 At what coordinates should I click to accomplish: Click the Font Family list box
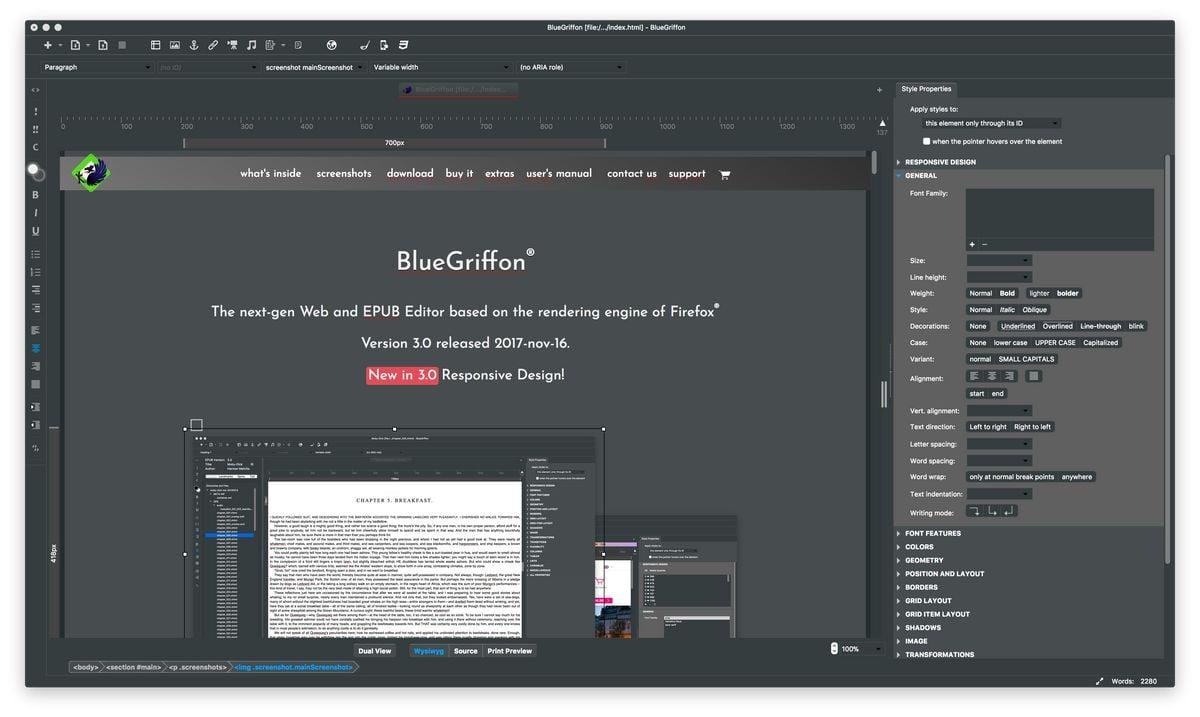(1059, 213)
